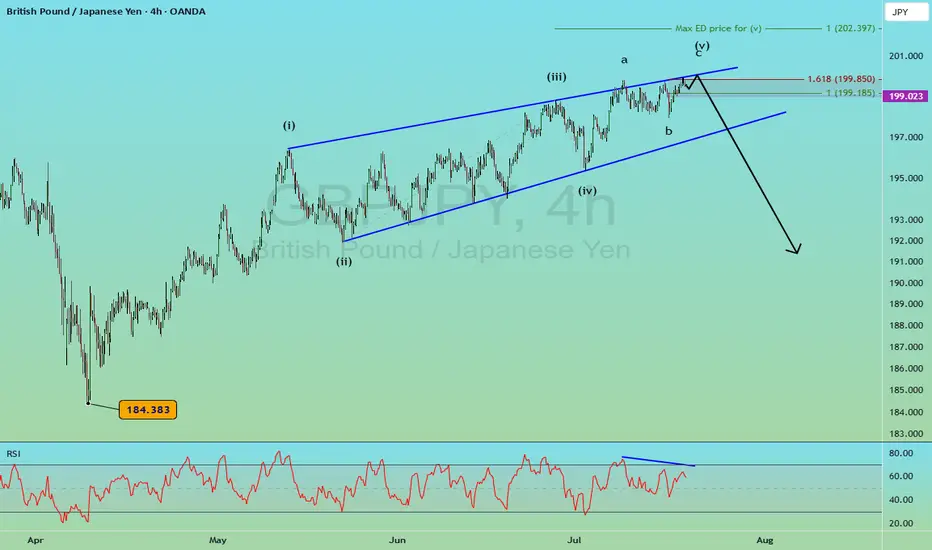
Task: Click the '1 (202.397)' level label
Action: (x=850, y=28)
